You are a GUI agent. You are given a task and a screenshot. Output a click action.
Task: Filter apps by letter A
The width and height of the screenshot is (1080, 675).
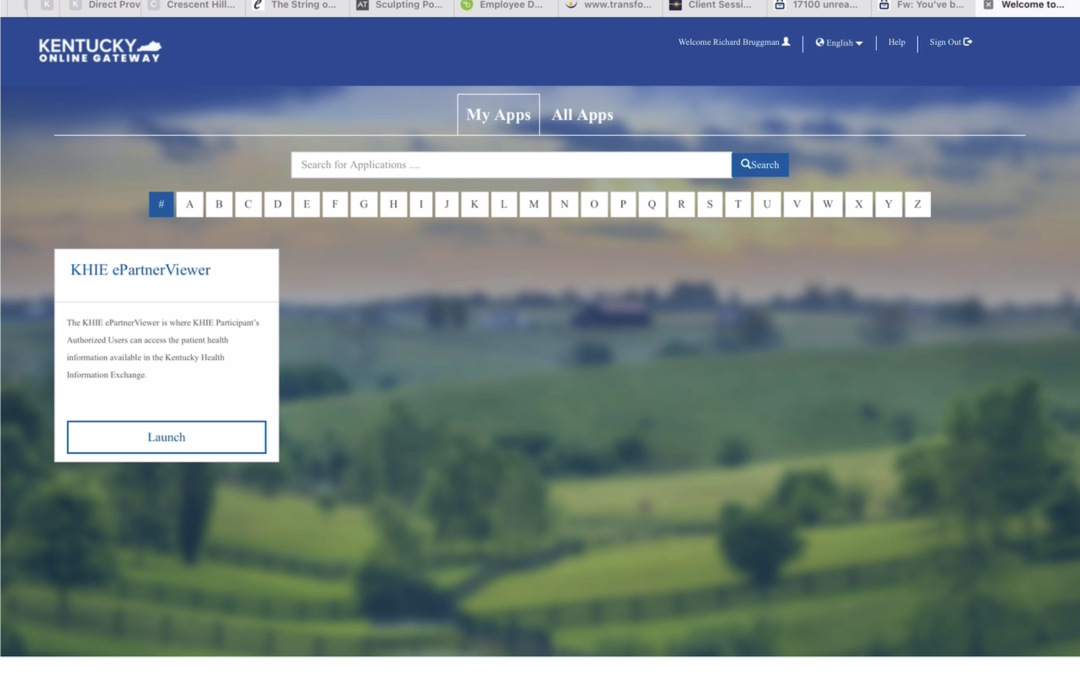pos(189,204)
